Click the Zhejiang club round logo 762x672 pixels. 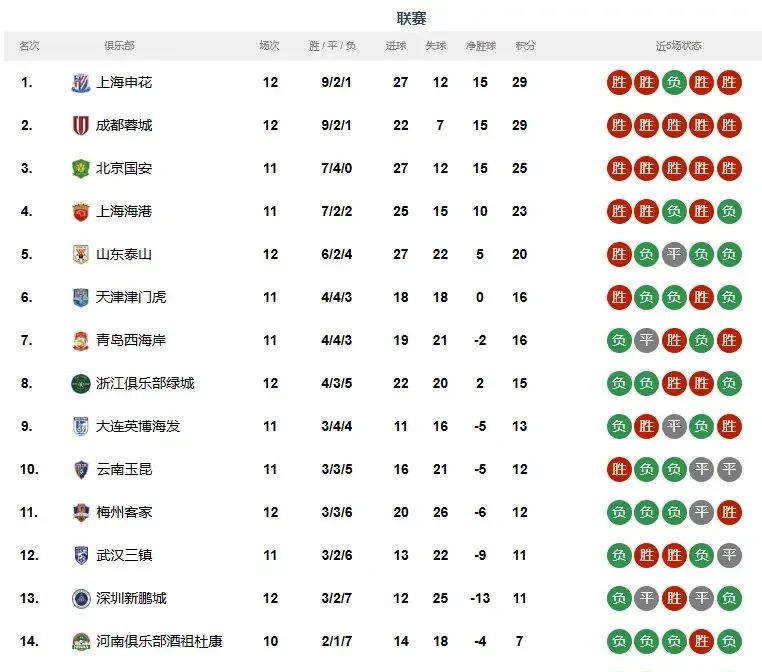[x=81, y=384]
